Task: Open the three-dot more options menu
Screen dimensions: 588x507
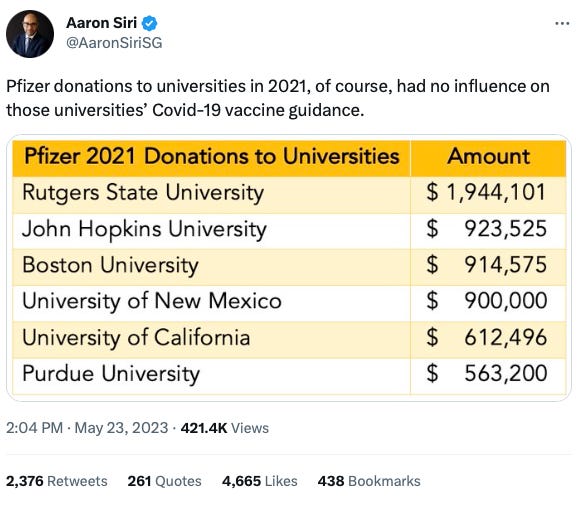Action: click(562, 24)
